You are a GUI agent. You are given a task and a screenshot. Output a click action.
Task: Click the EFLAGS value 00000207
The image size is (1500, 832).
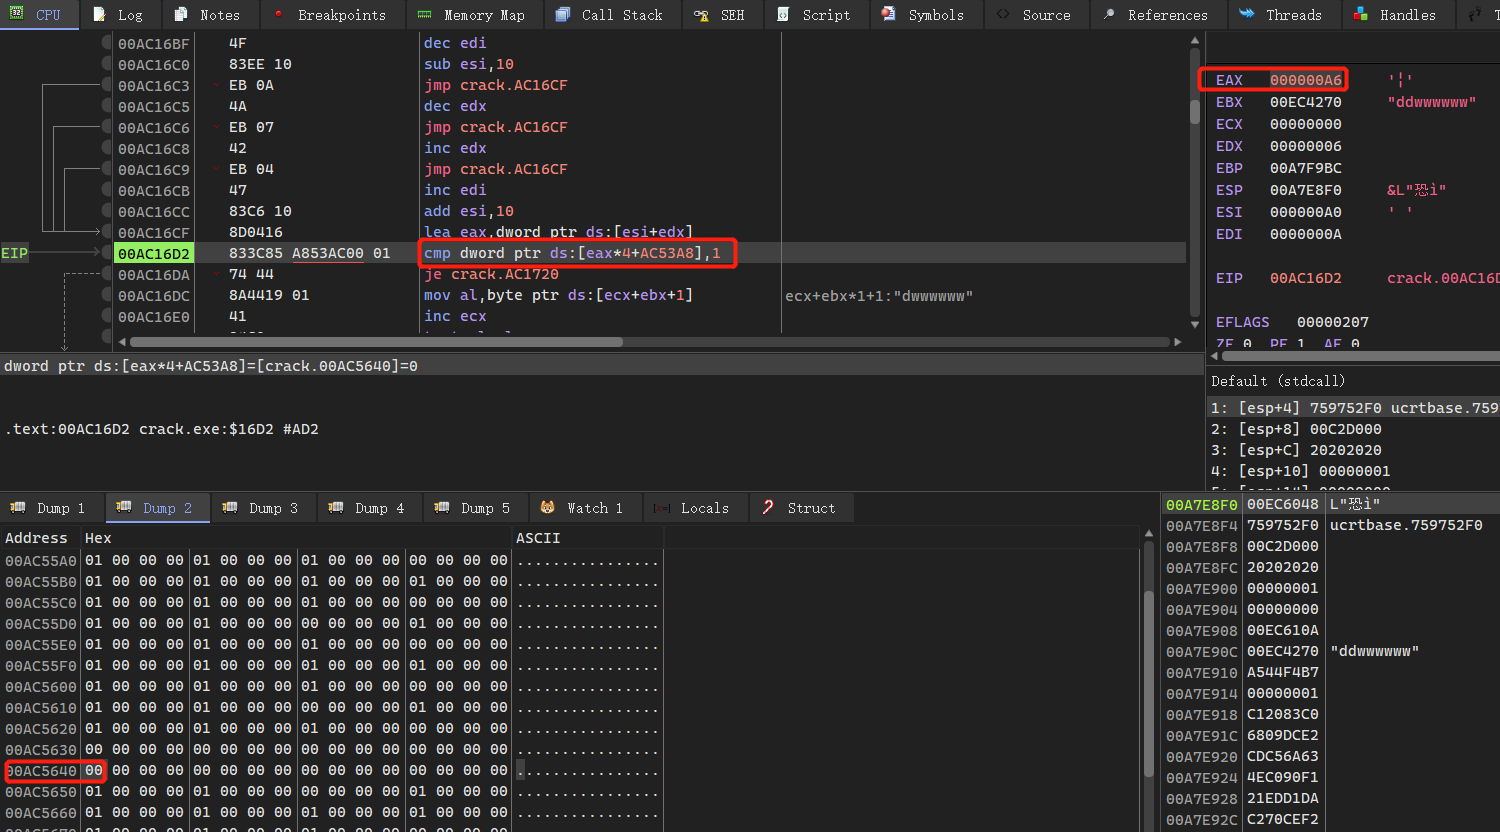[1333, 322]
